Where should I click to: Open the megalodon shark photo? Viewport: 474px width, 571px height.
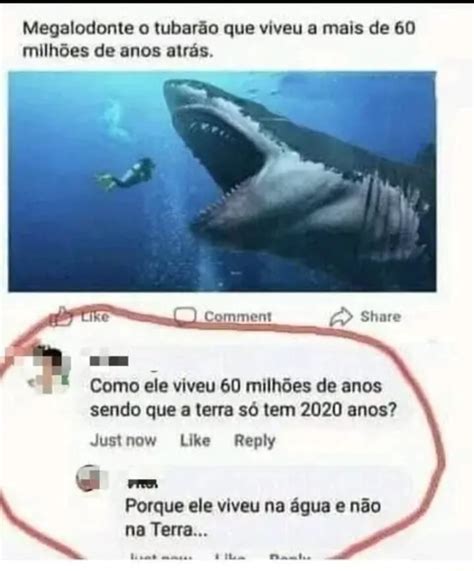coord(222,181)
